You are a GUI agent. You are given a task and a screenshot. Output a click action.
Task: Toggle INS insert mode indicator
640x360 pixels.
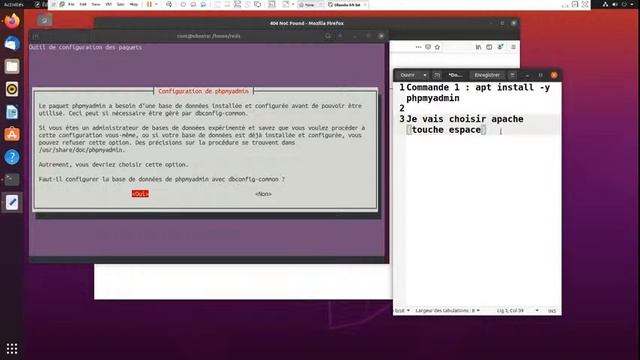click(552, 311)
